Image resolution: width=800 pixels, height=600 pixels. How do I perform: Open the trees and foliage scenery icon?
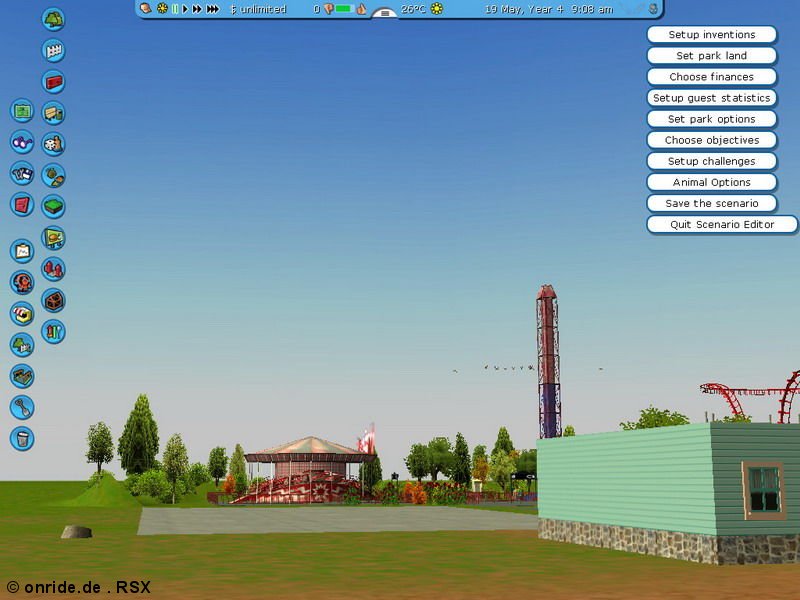(53, 19)
